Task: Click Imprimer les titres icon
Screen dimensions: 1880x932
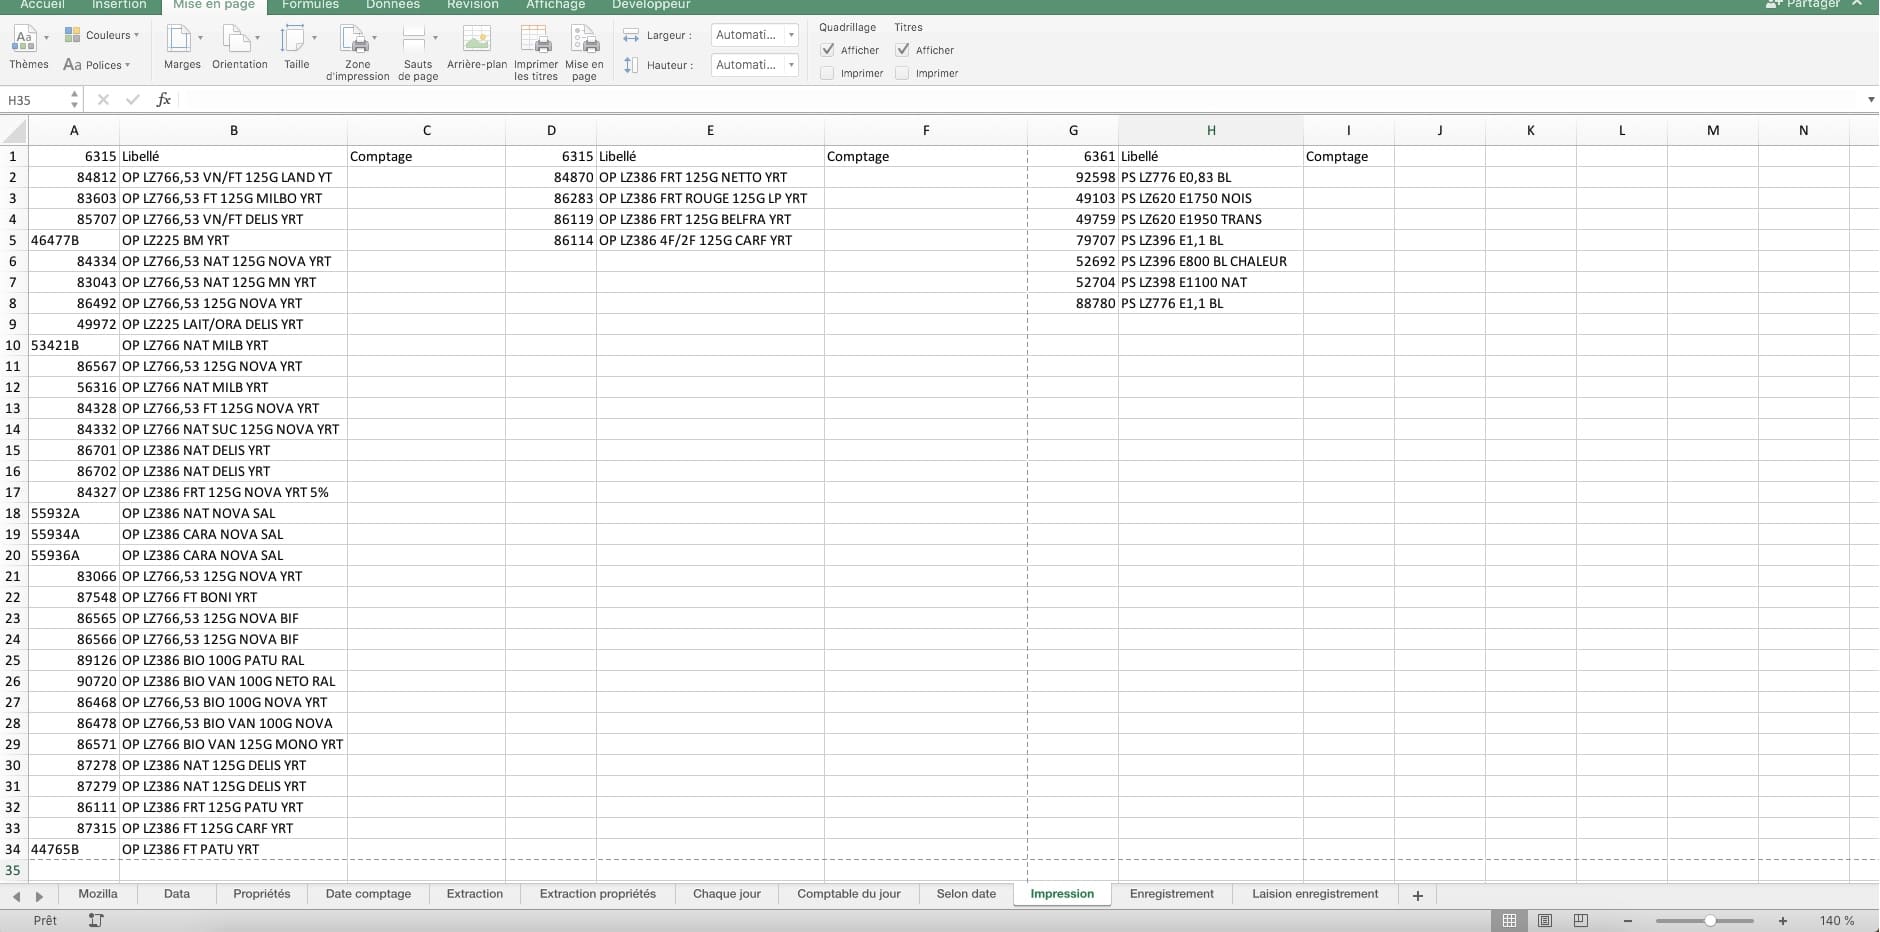Action: 536,40
